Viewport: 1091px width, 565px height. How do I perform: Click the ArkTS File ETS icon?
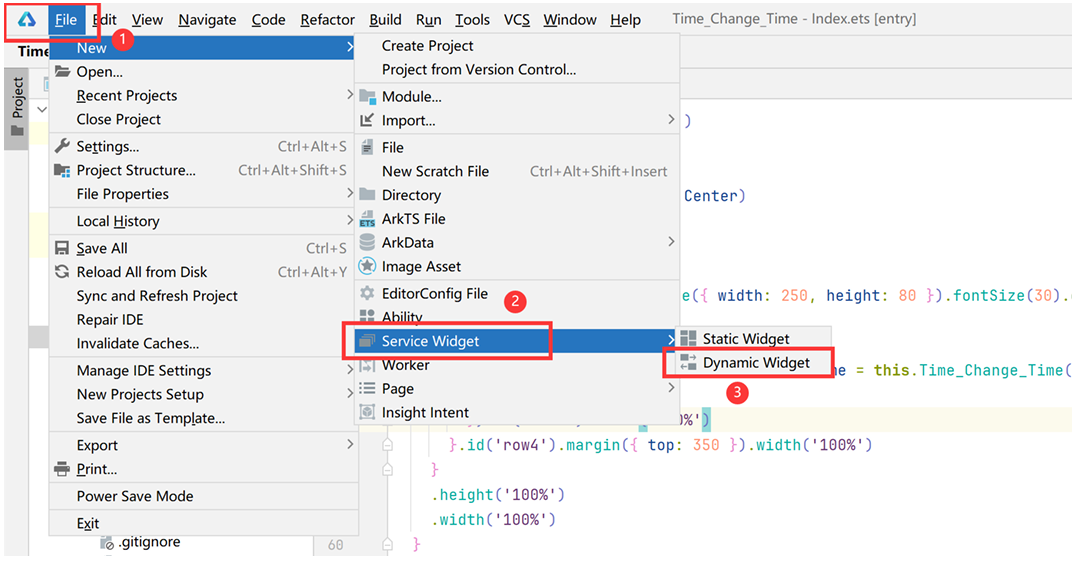coord(367,219)
